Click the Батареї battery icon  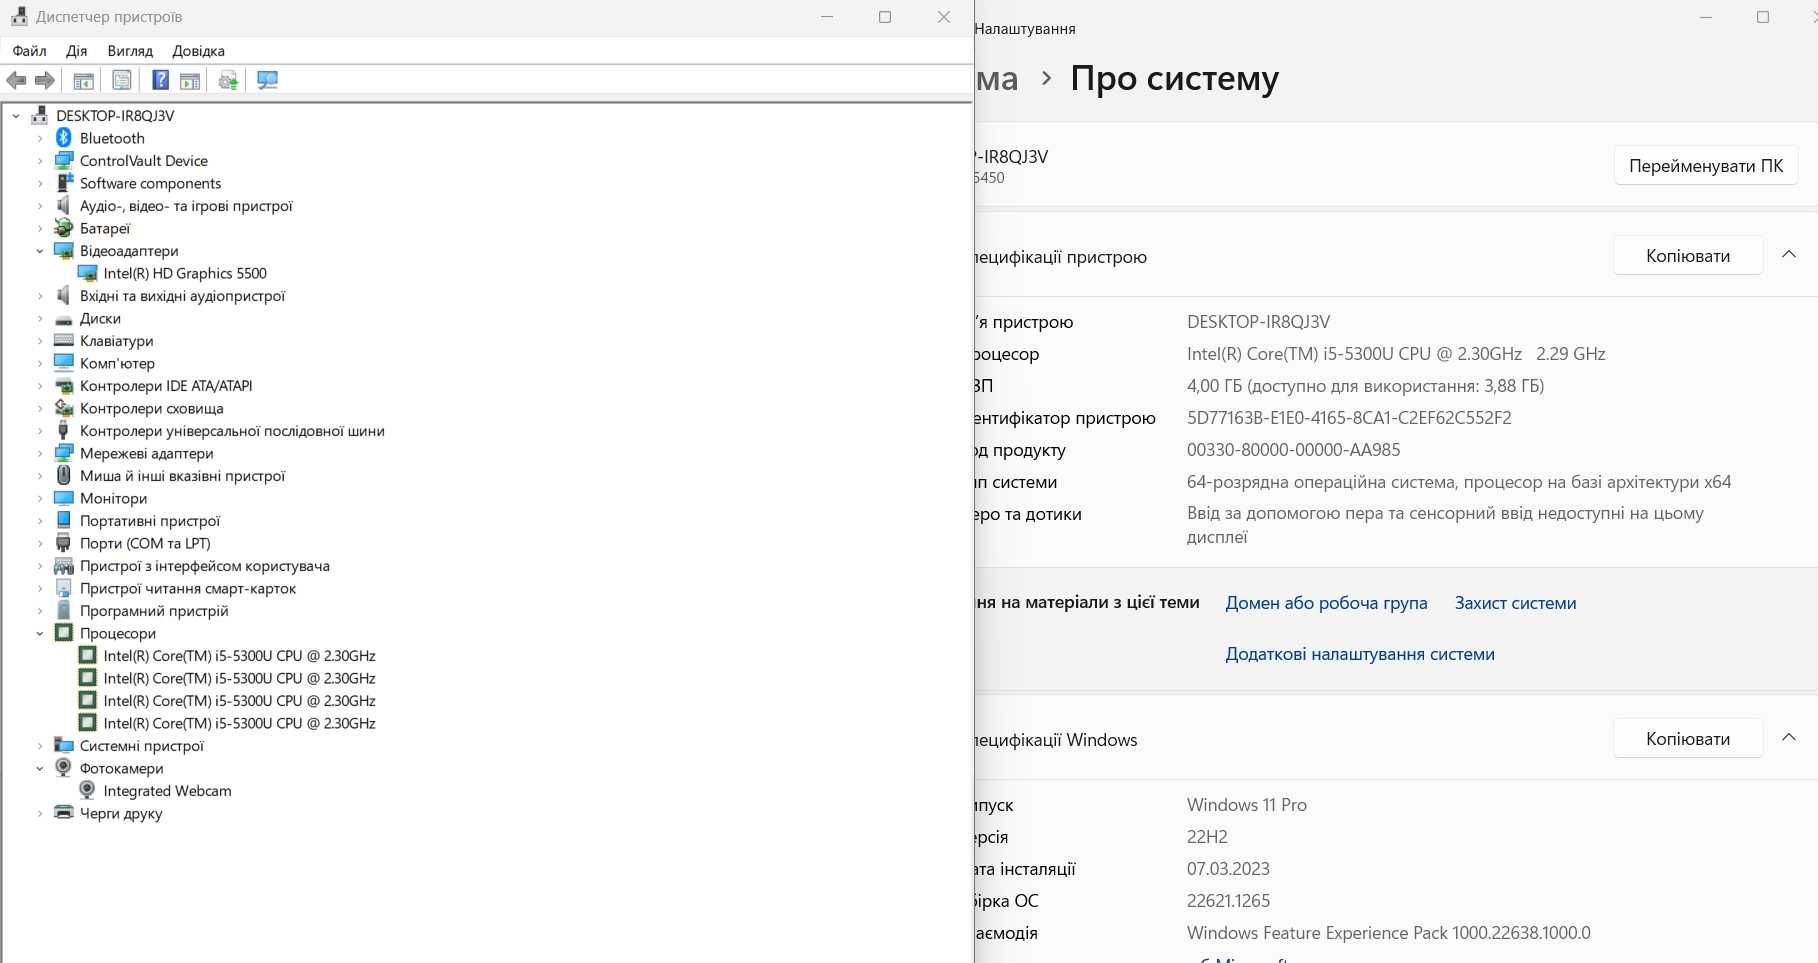tap(64, 228)
